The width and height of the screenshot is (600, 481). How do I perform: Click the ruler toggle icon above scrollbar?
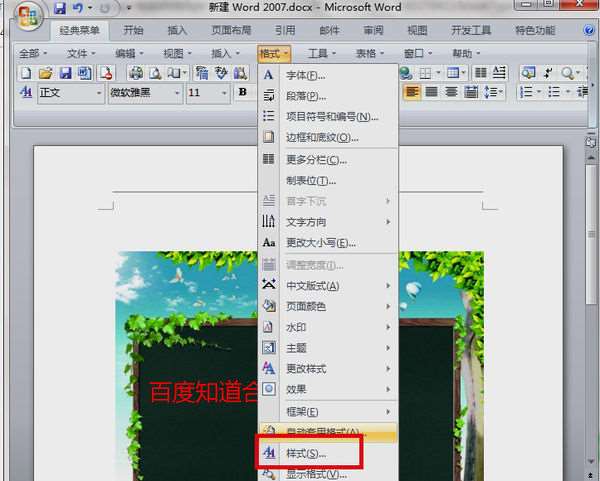[x=590, y=141]
